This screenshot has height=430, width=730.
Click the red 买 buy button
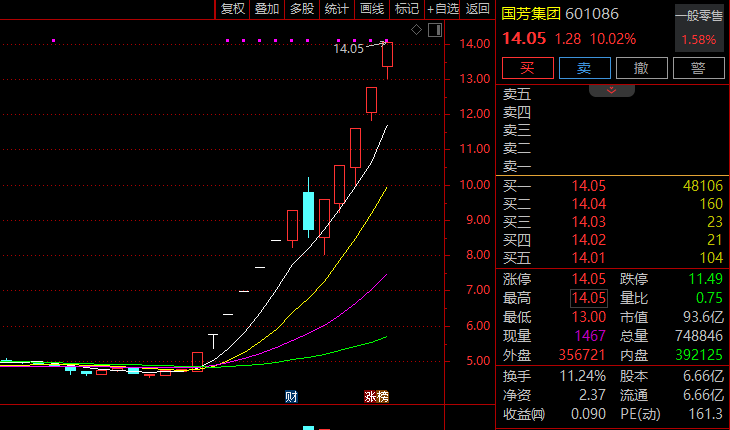[x=527, y=68]
